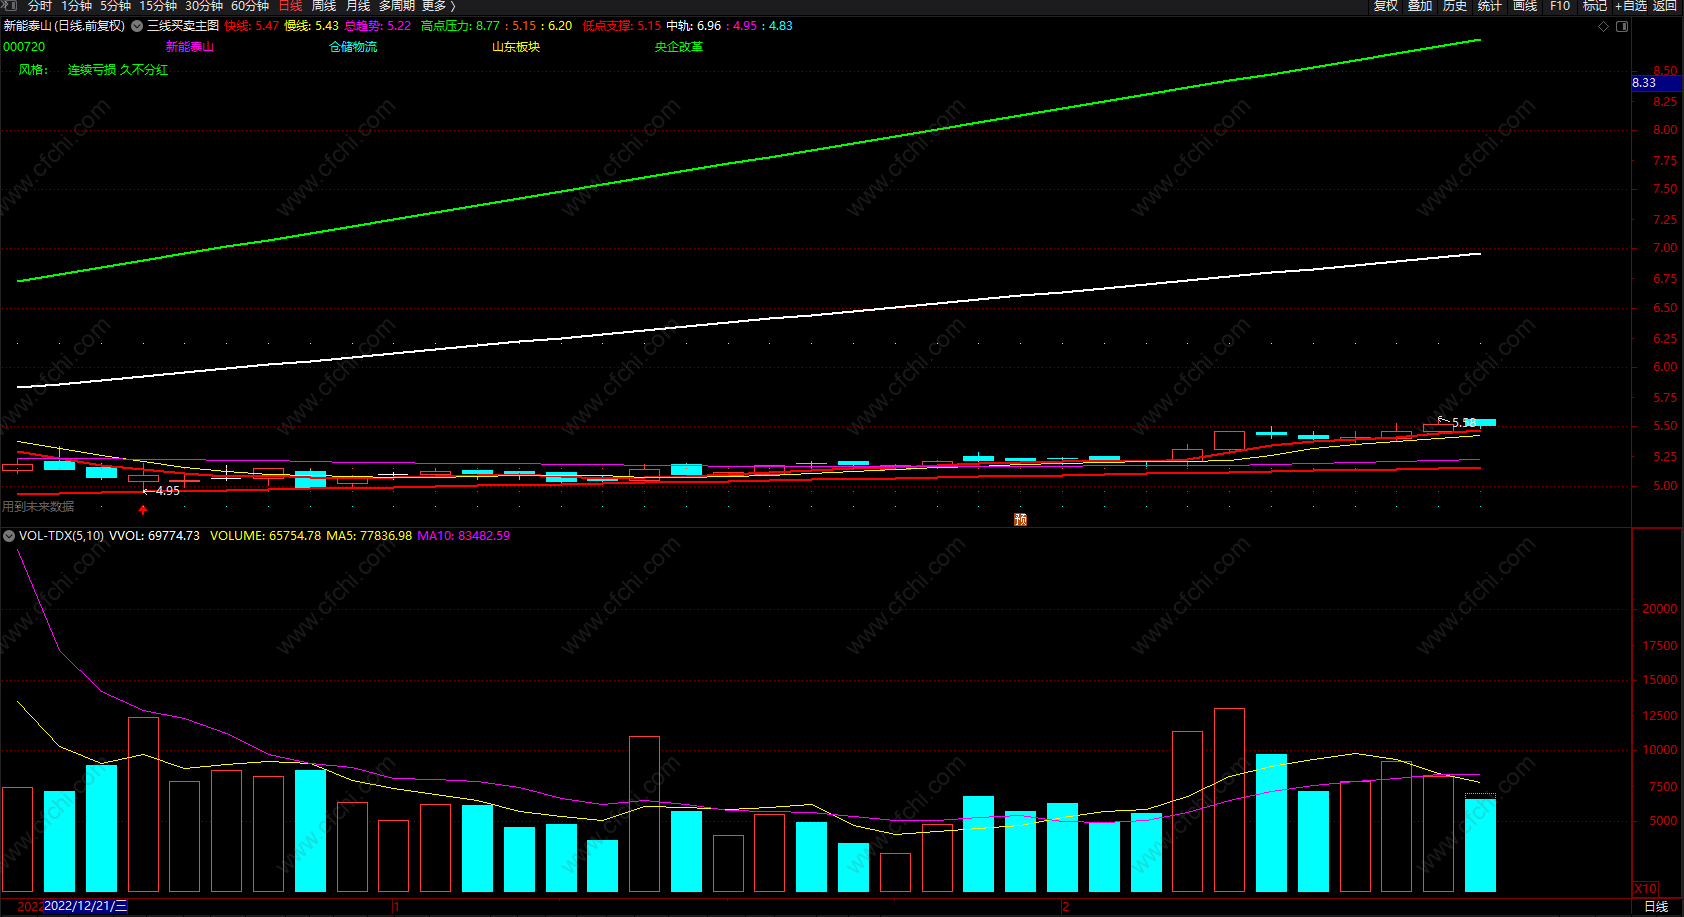Click the diamond icon at chart top-right
The width and height of the screenshot is (1684, 917).
[1604, 27]
